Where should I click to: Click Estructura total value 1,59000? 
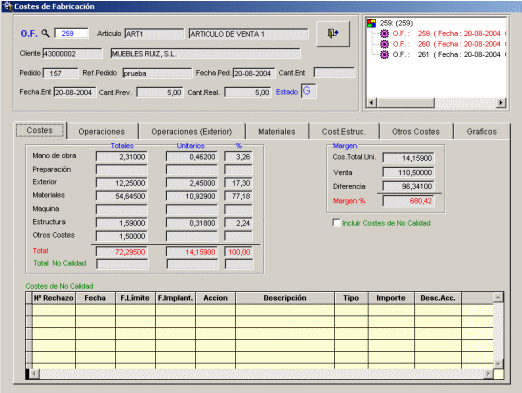coord(122,223)
